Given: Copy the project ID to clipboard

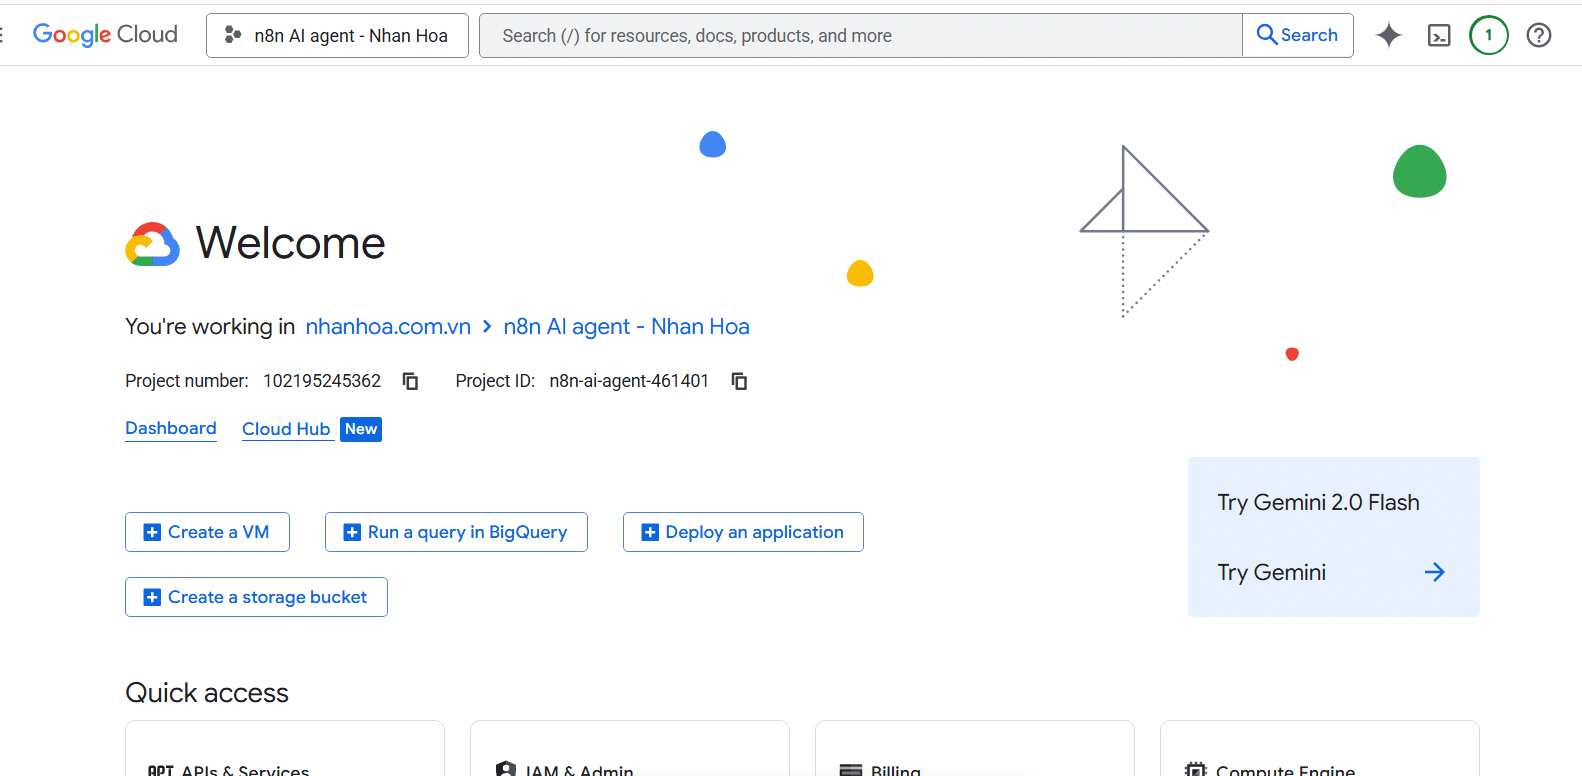Looking at the screenshot, I should [739, 381].
